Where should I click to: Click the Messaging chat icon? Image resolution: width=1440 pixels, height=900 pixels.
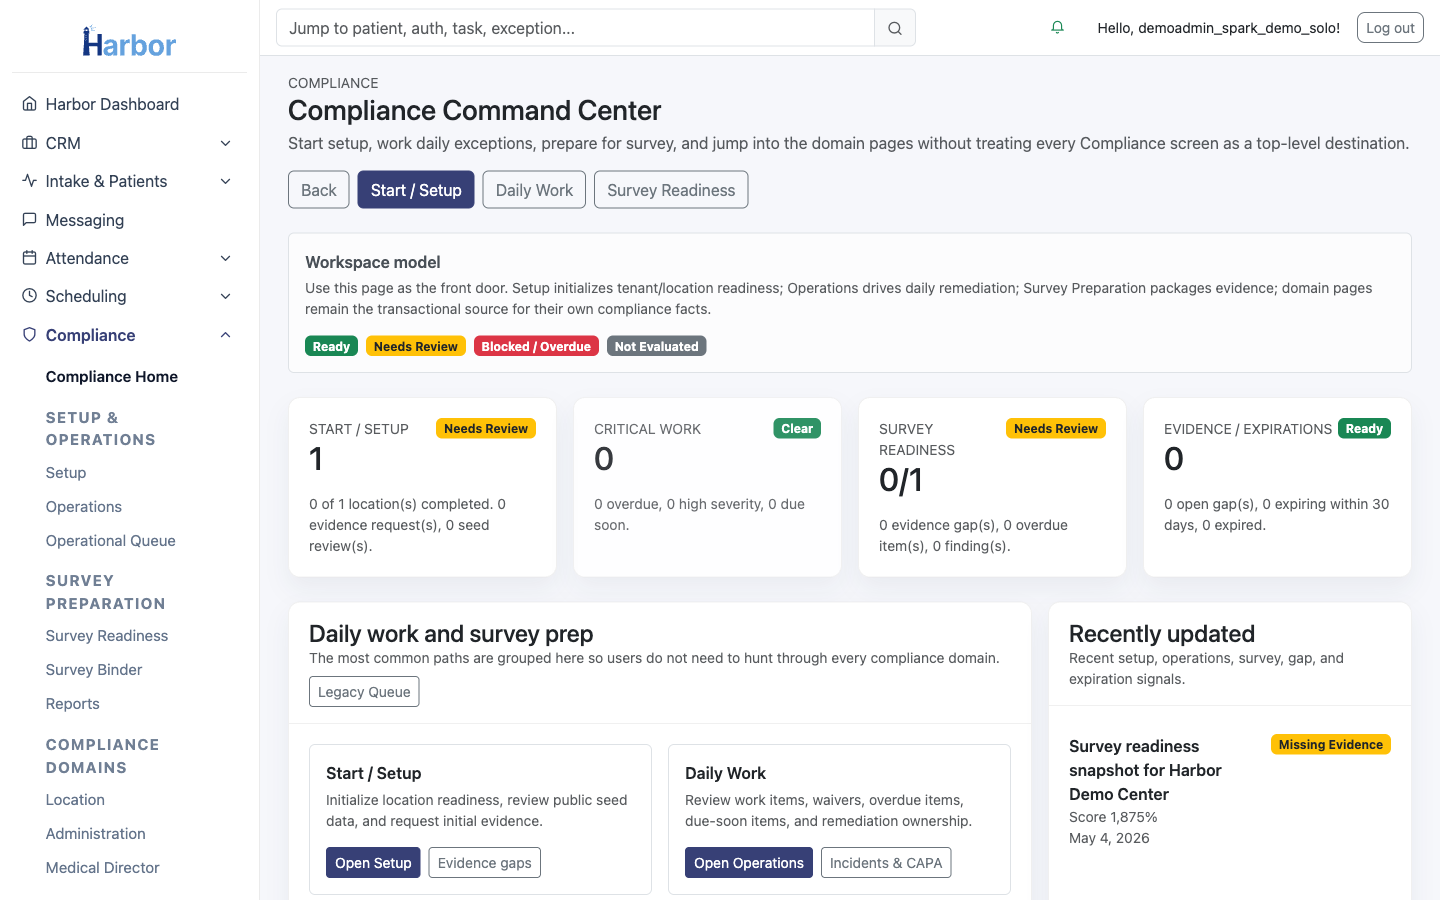point(29,220)
